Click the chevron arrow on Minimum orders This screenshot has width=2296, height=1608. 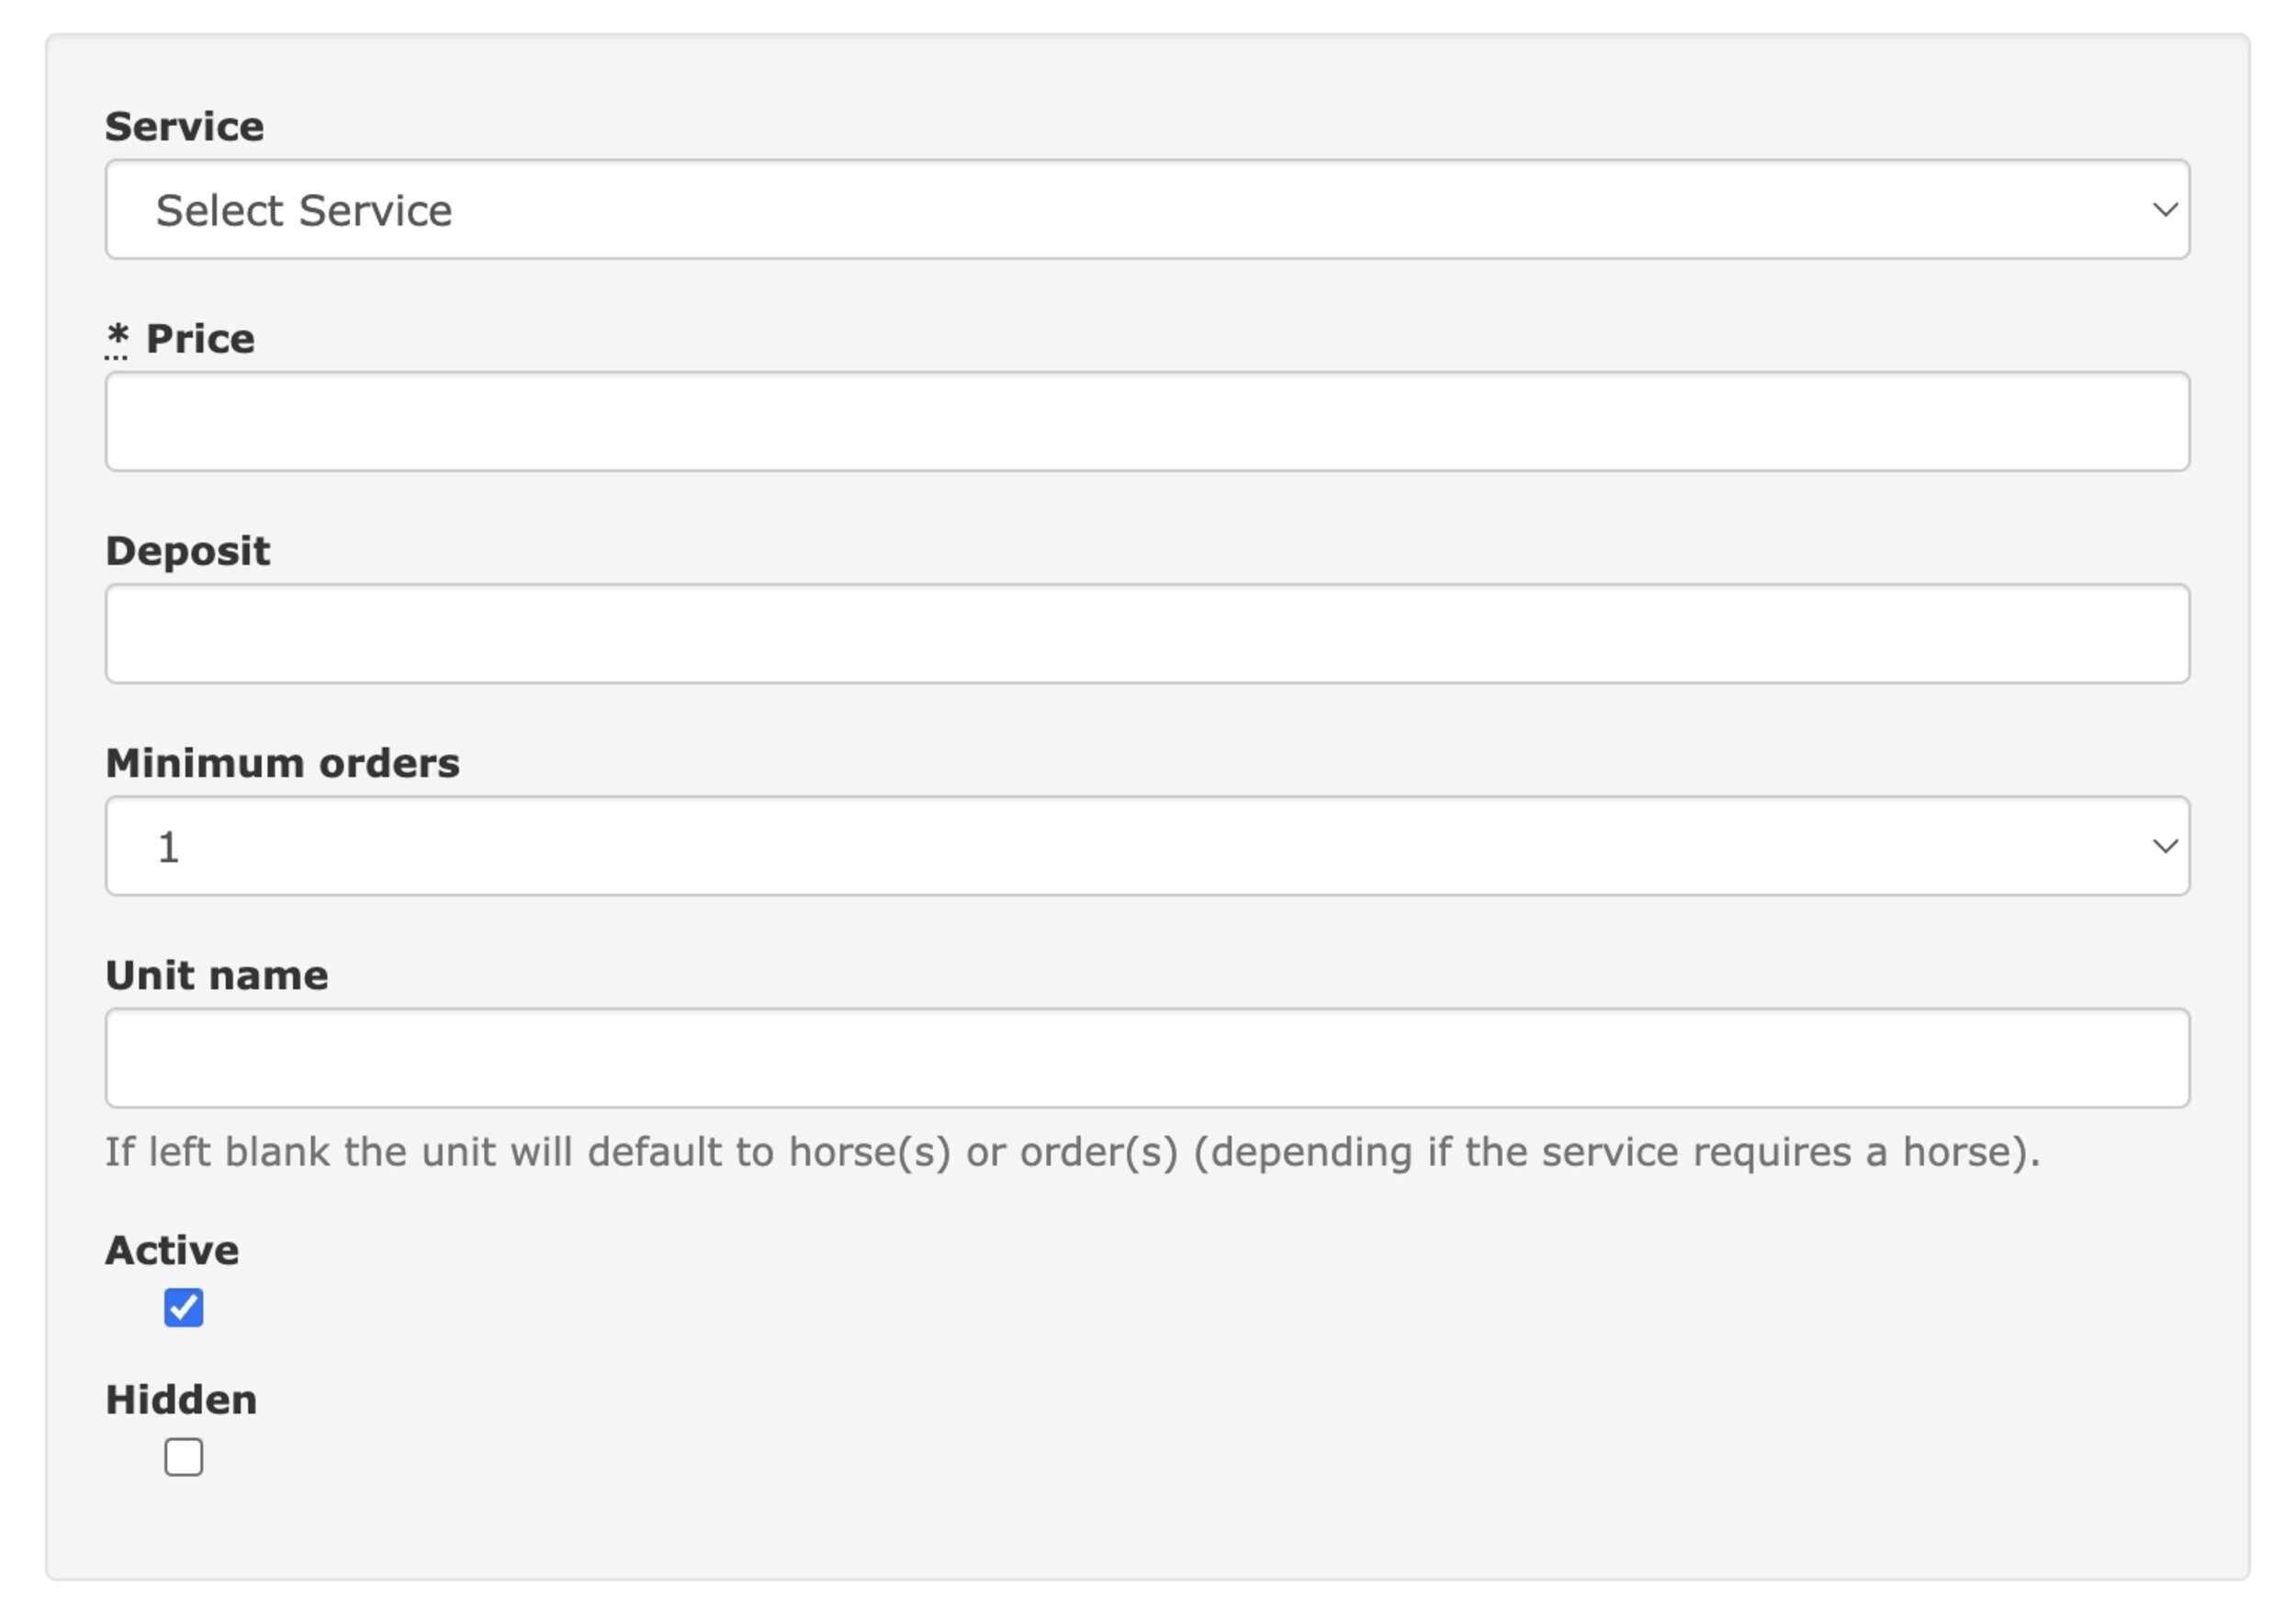[x=2165, y=846]
